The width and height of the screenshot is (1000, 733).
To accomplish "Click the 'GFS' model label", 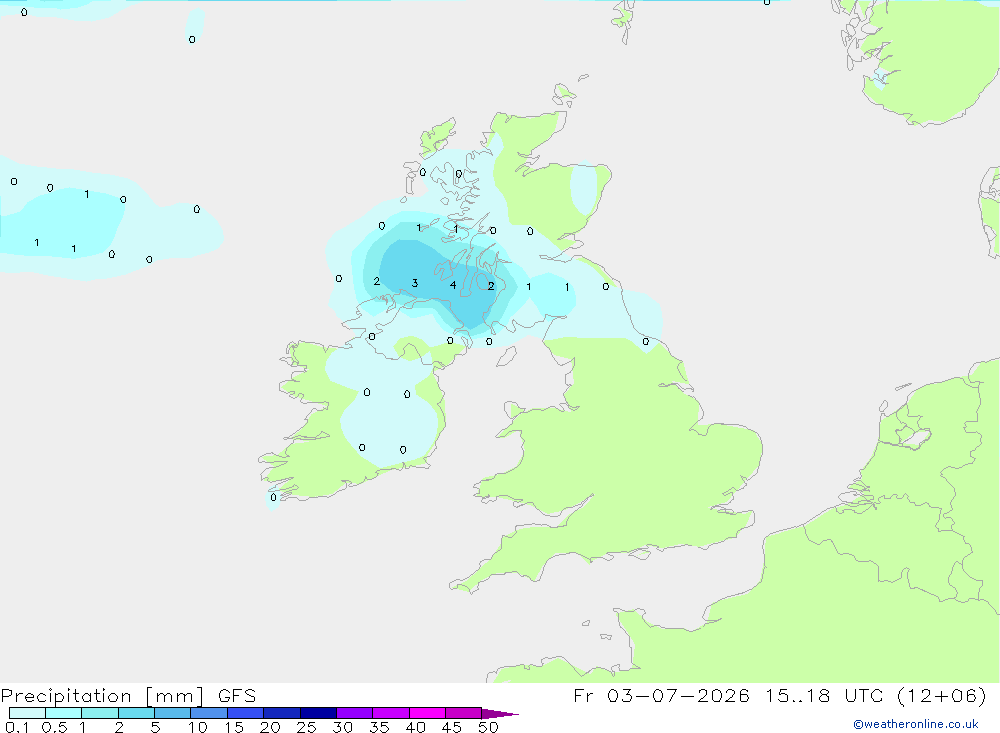I will (x=237, y=695).
